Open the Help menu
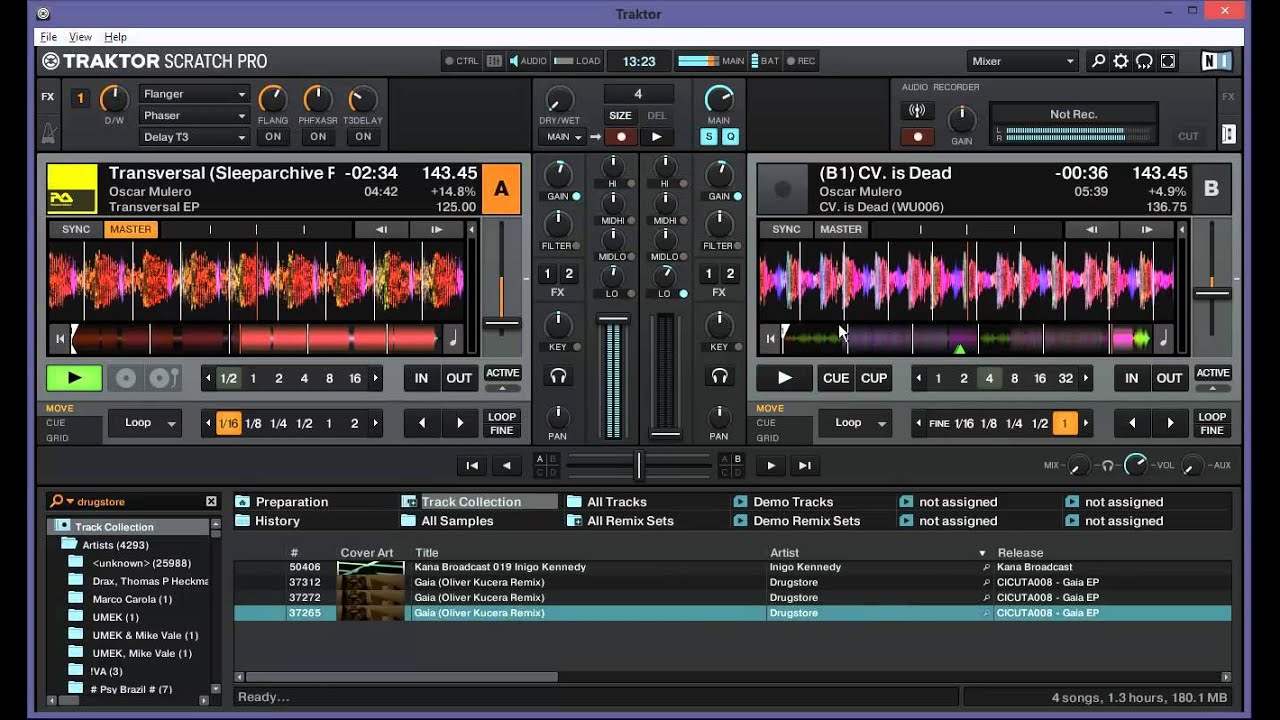Screen dimensions: 1280x720 [x=115, y=37]
